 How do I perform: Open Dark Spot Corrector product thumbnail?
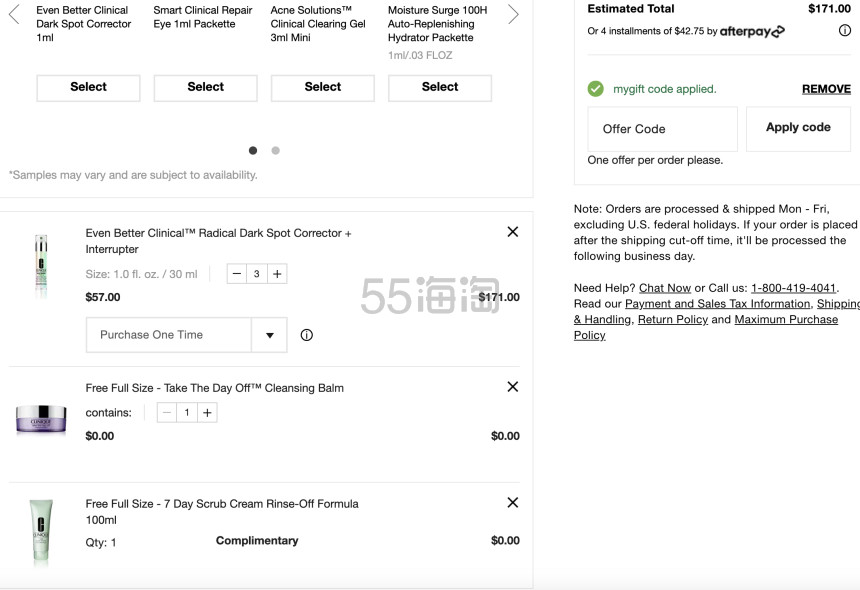click(41, 266)
